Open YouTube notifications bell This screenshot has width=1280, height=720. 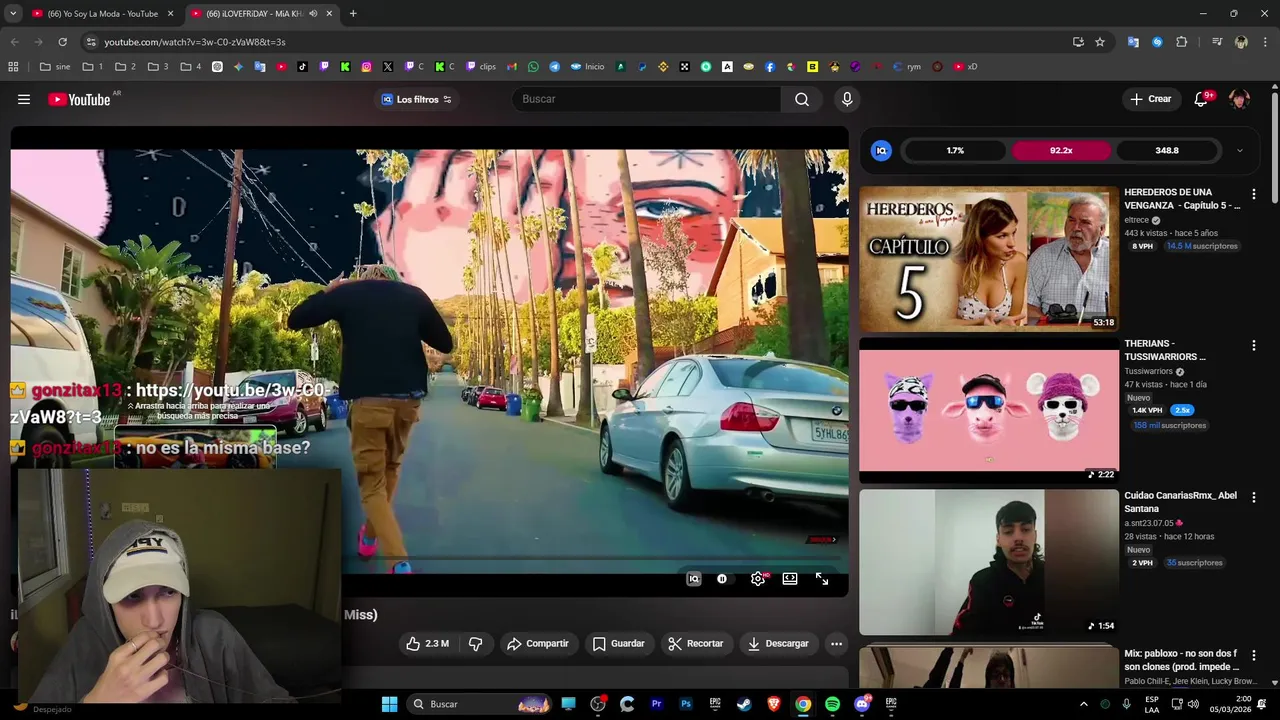[x=1202, y=99]
